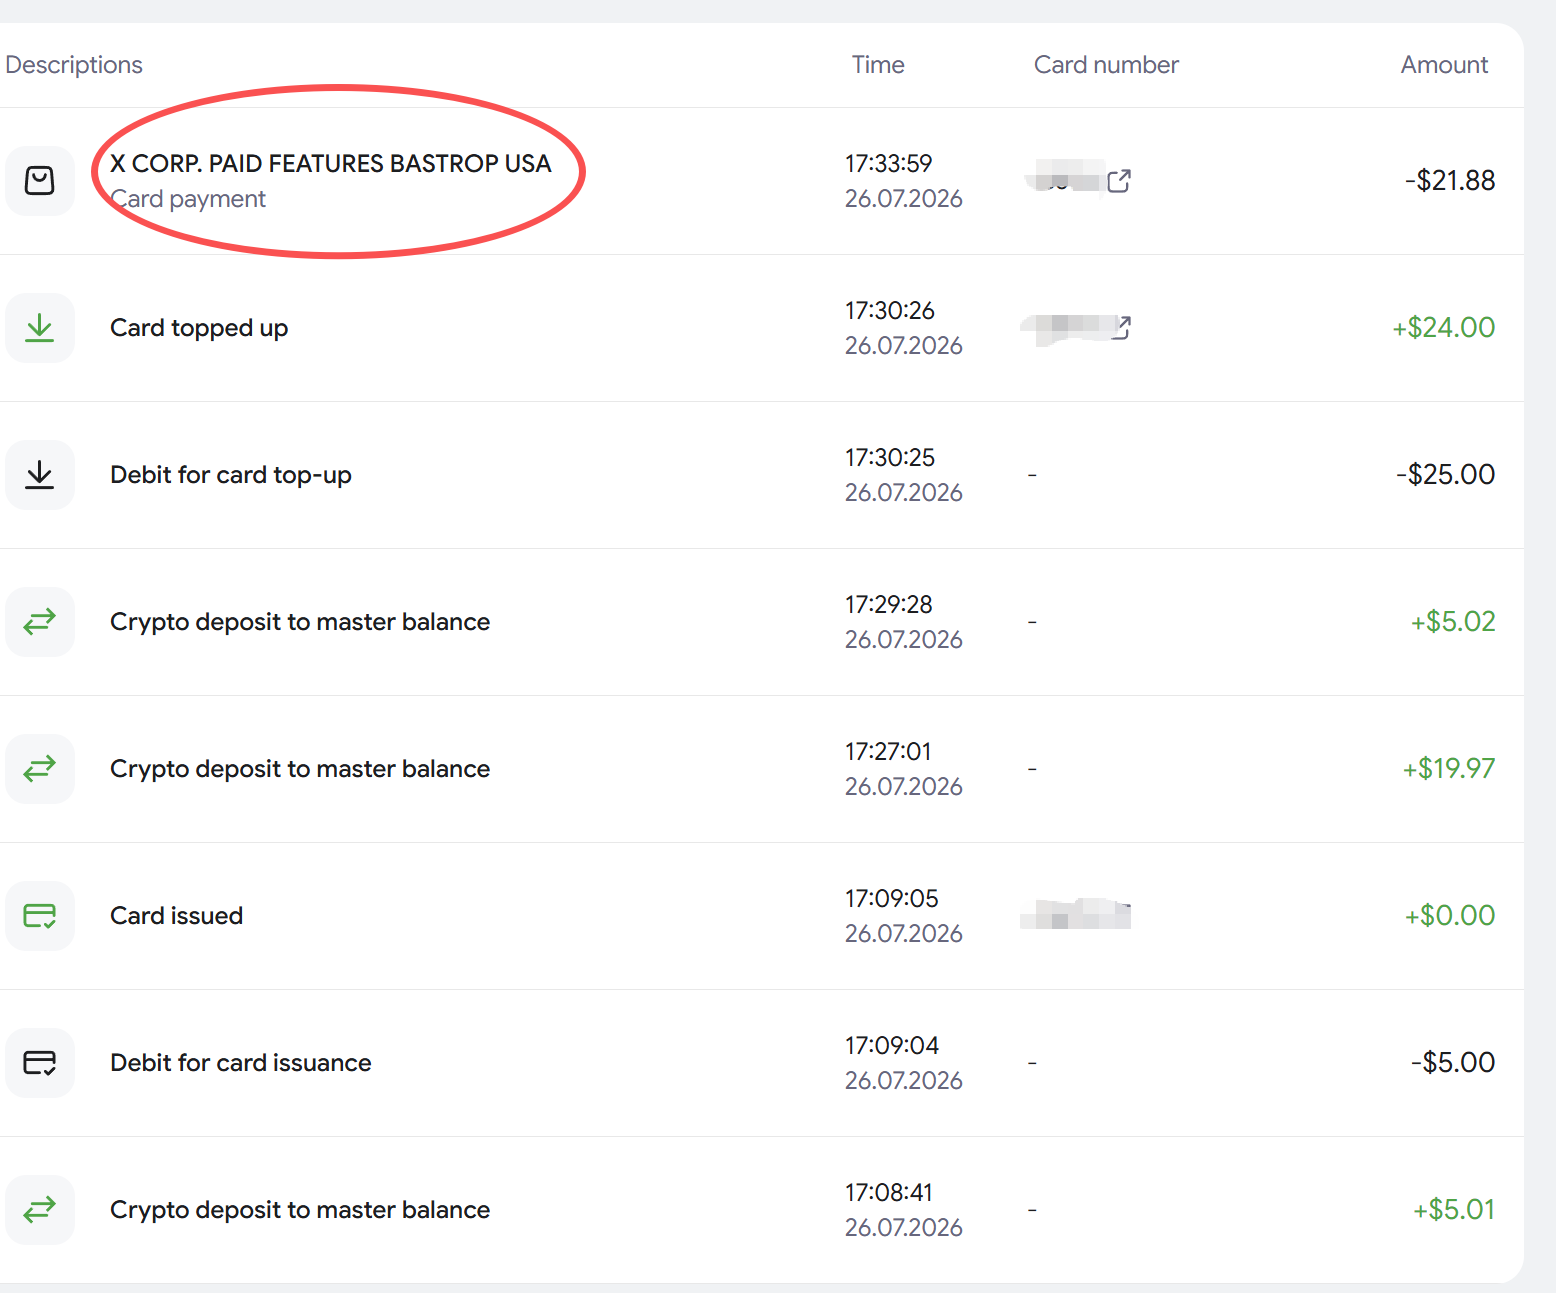Click the swap arrows icon for the +$19.97 crypto deposit
Screen dimensions: 1556x1293
pos(40,769)
